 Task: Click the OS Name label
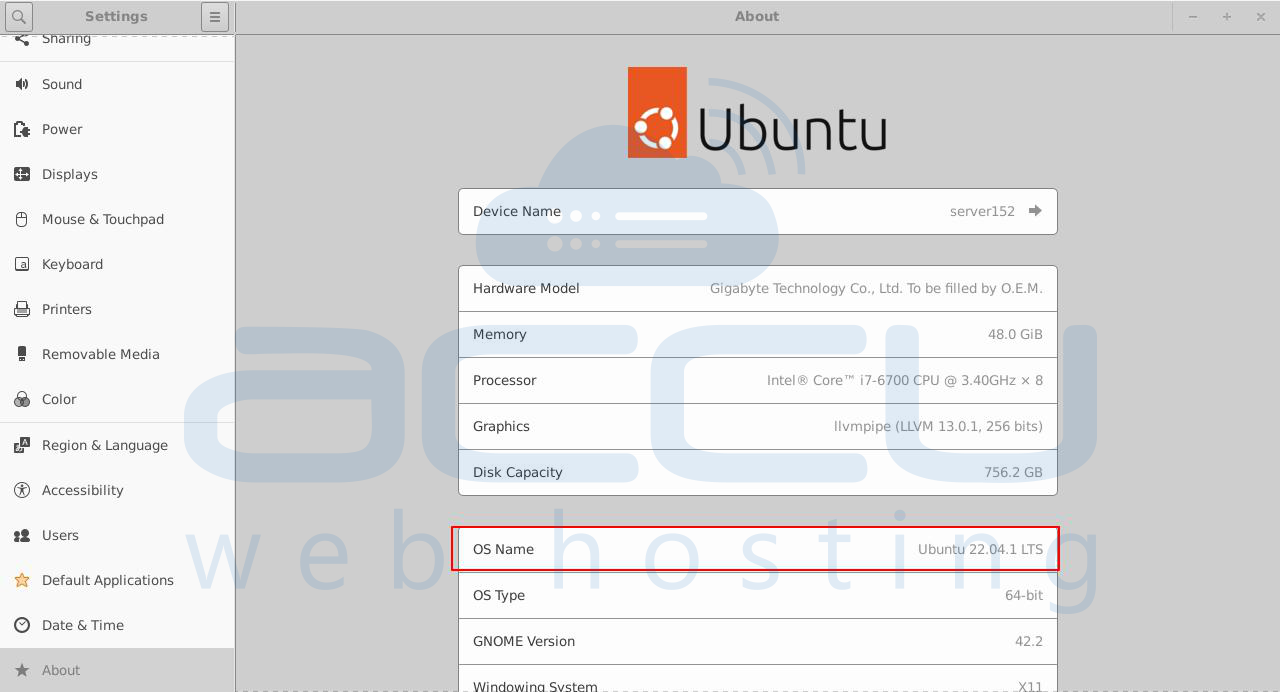tap(503, 549)
